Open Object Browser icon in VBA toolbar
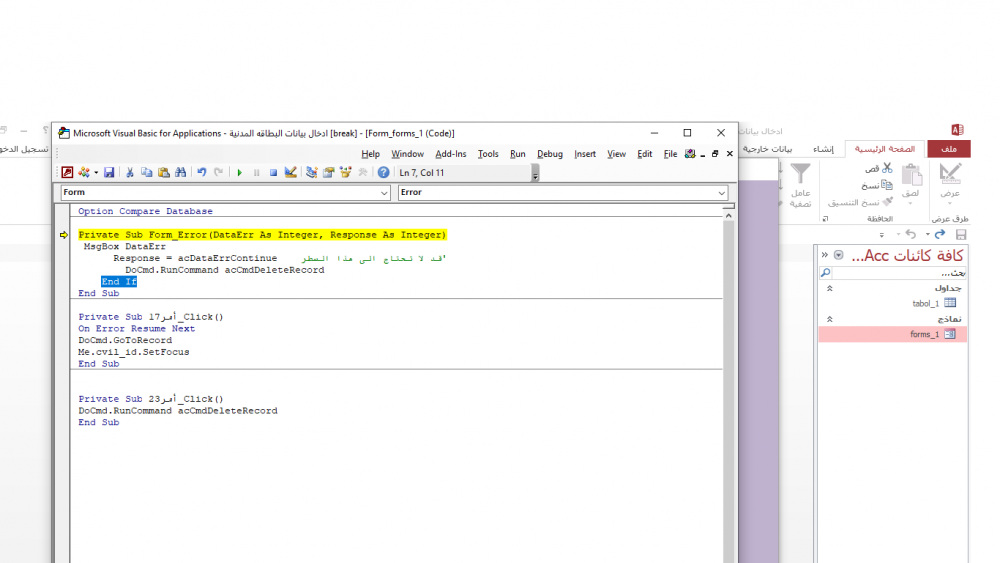This screenshot has height=563, width=1000. coord(346,172)
